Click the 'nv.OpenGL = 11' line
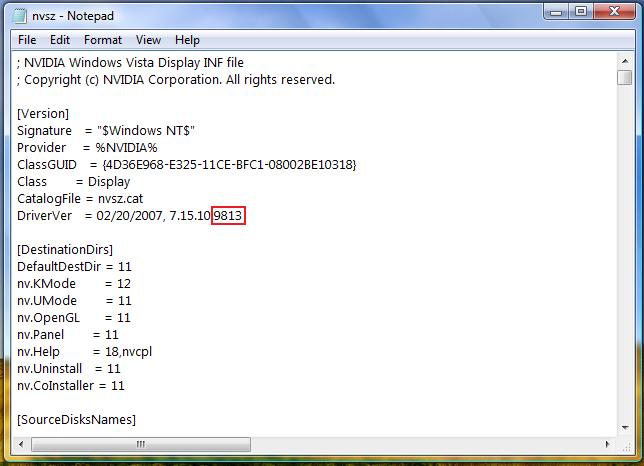 [74, 318]
